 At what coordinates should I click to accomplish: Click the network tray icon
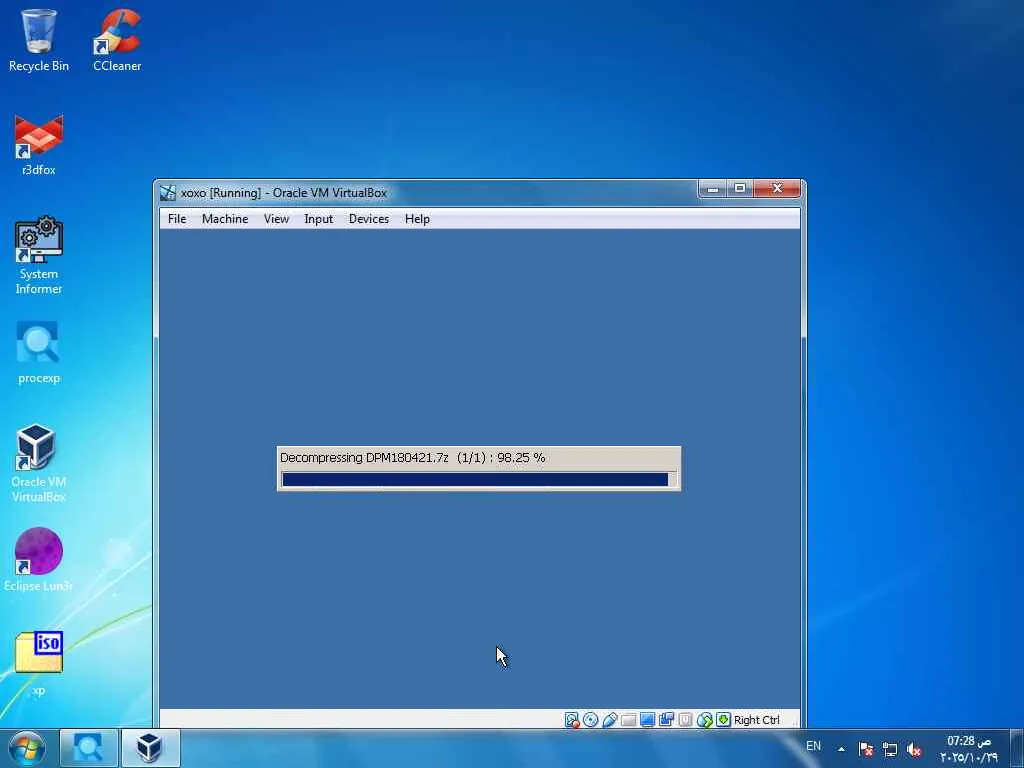coord(889,749)
